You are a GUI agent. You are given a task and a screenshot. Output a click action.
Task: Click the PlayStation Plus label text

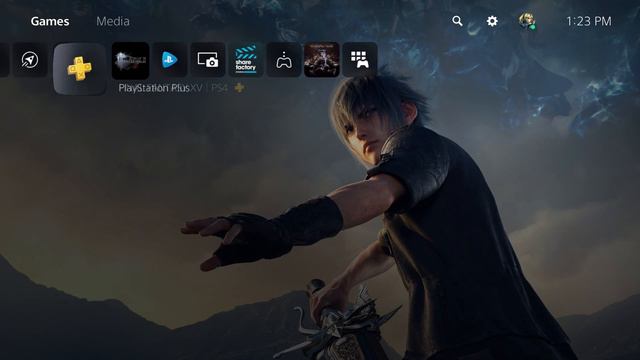click(x=154, y=88)
